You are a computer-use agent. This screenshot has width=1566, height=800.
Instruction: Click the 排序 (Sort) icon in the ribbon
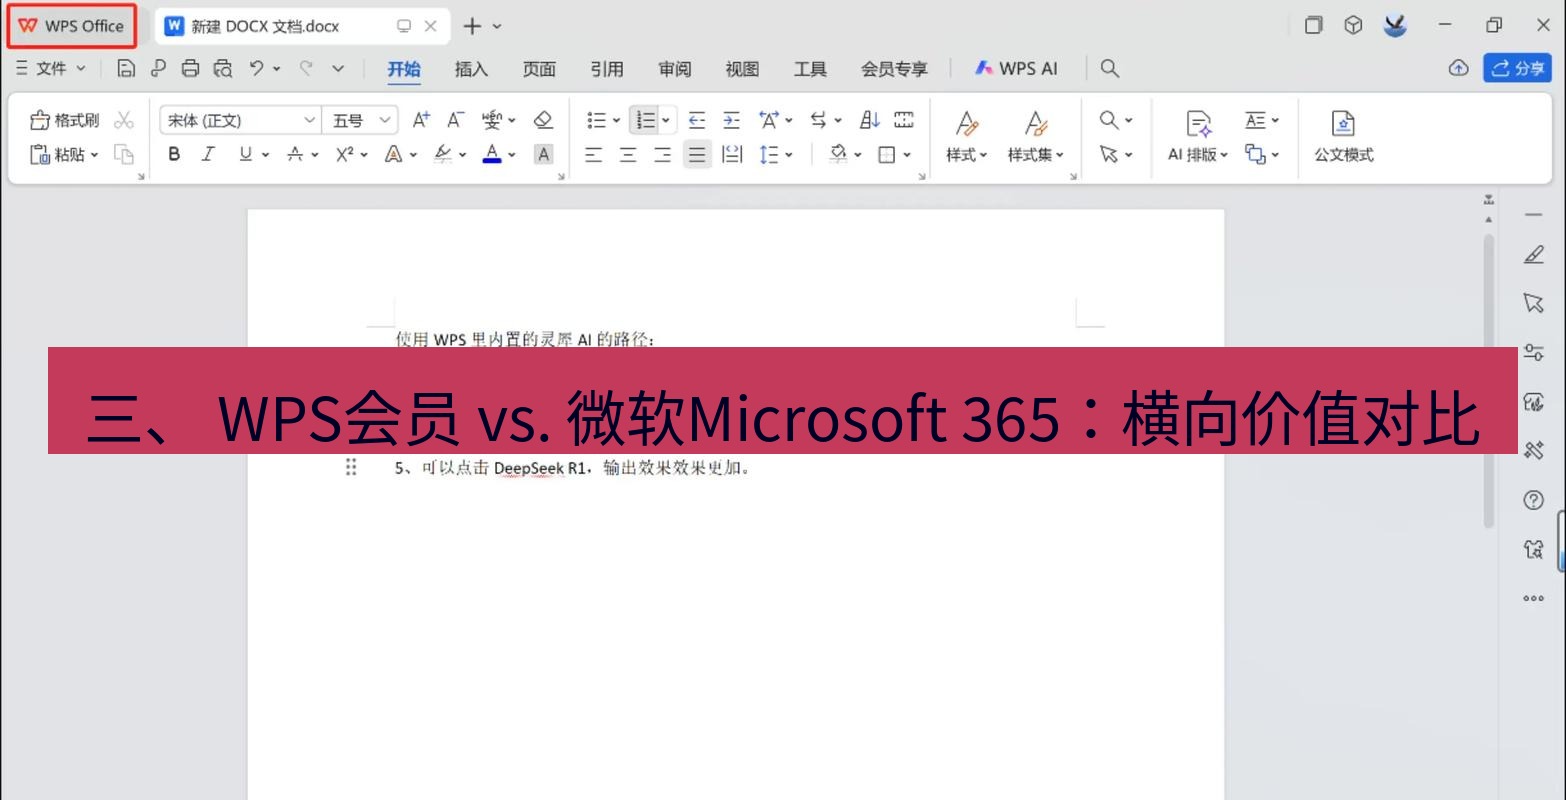[869, 120]
